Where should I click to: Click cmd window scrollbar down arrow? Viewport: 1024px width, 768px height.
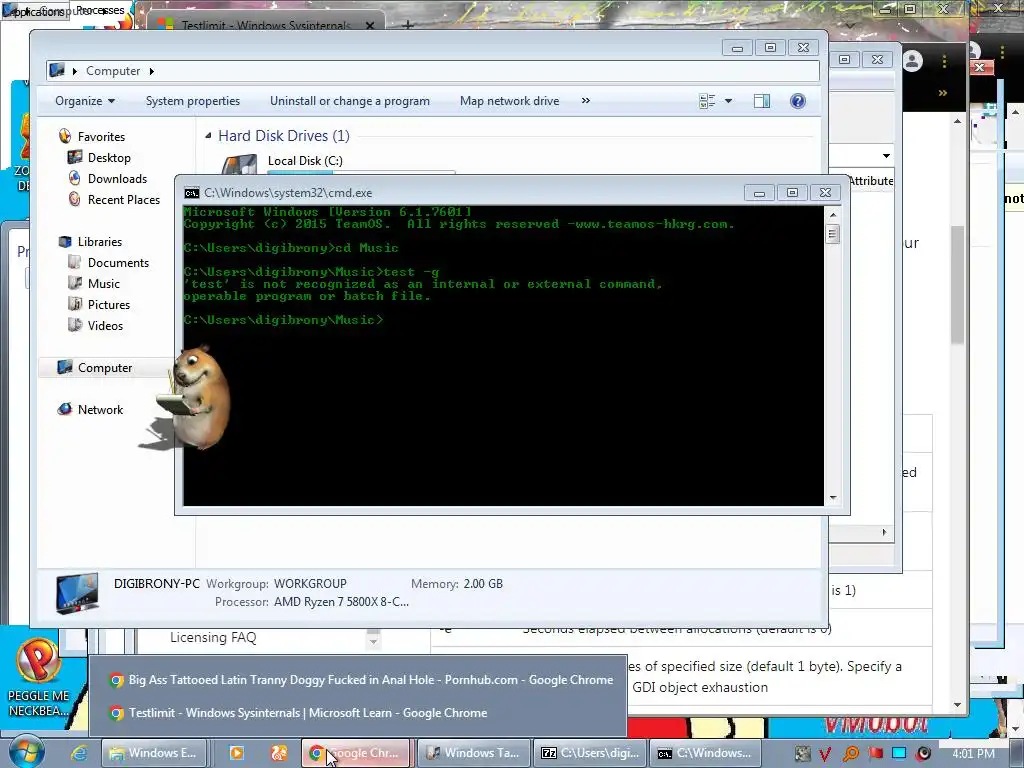click(x=833, y=498)
